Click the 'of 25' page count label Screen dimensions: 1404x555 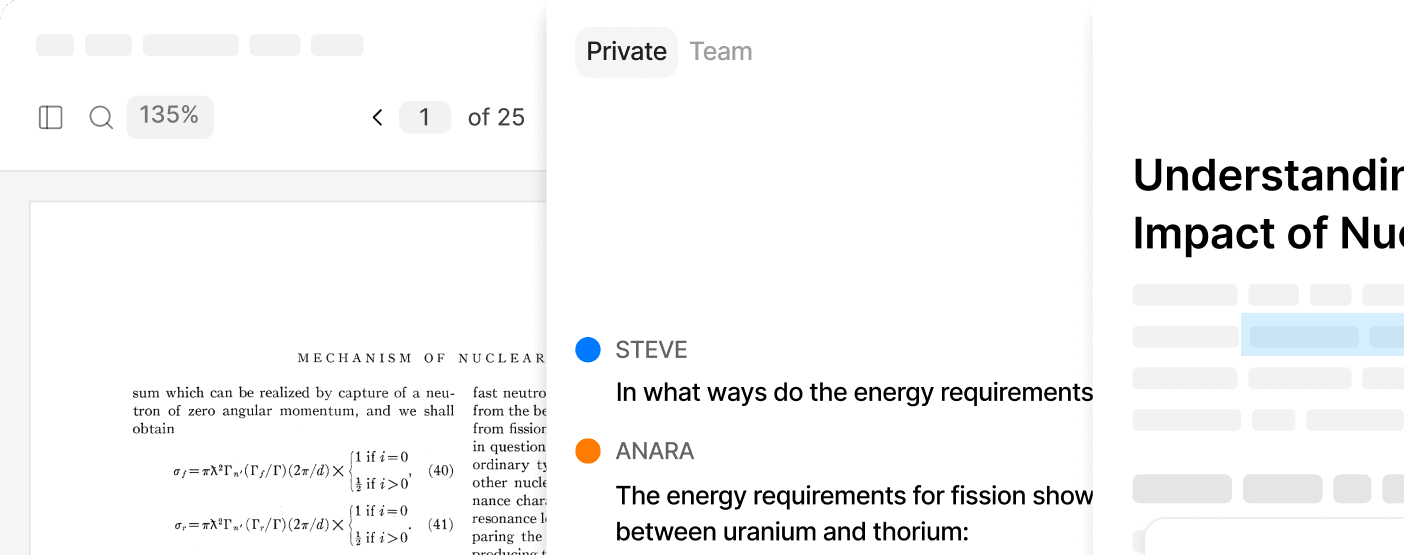click(496, 118)
